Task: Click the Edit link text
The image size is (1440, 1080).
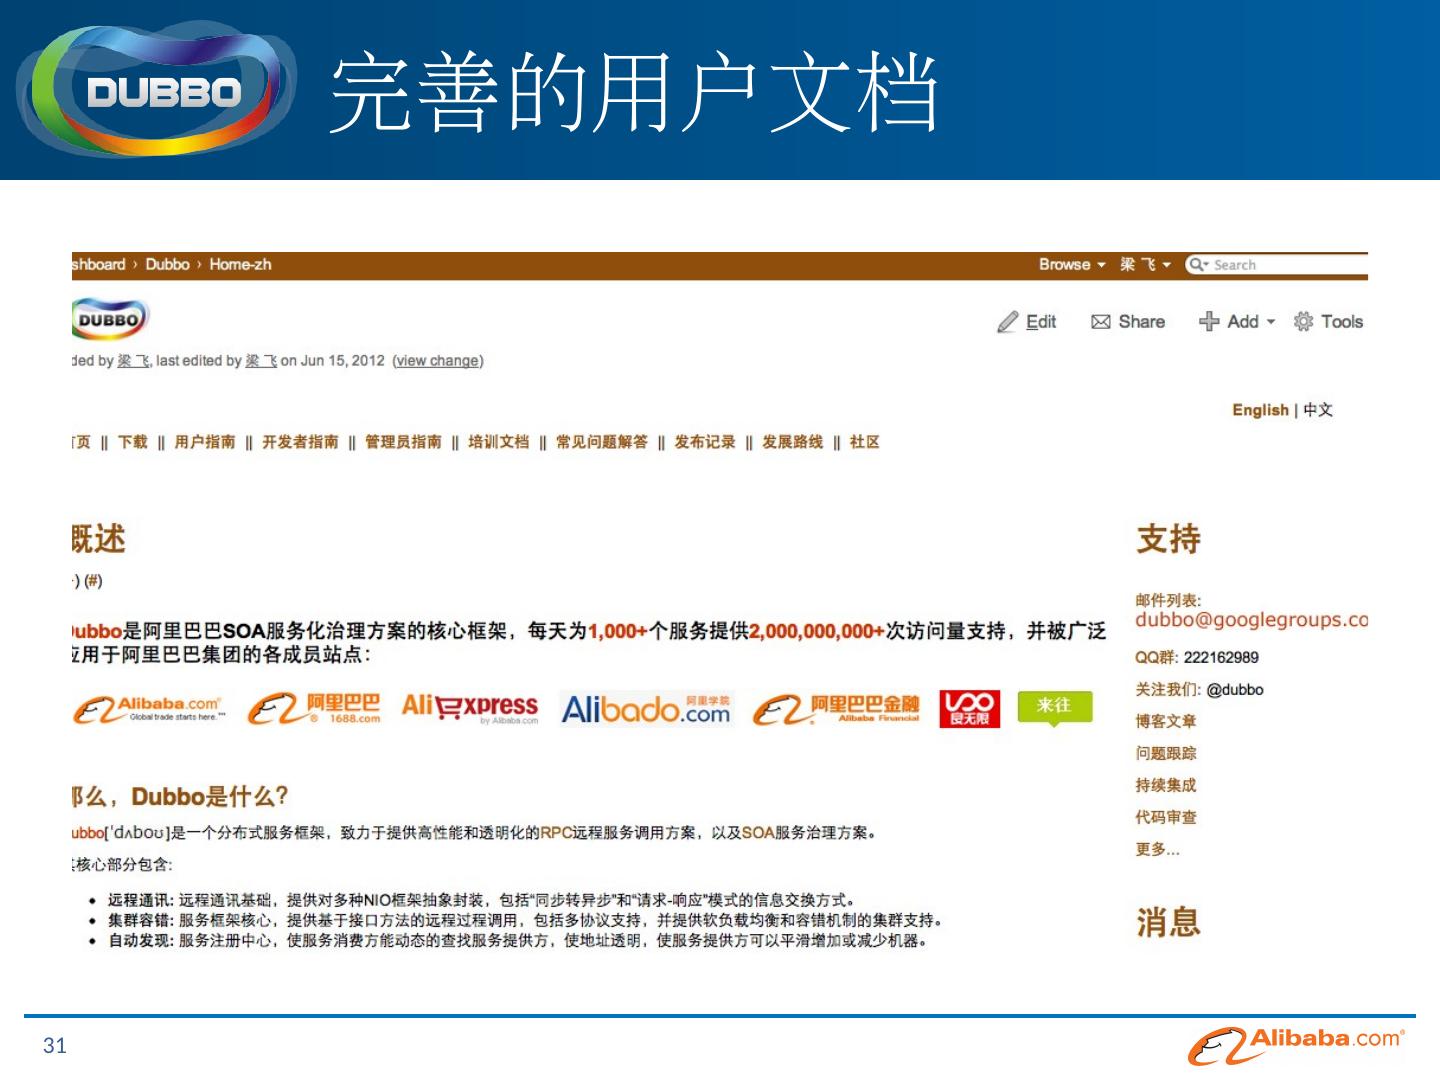Action: (x=1041, y=322)
